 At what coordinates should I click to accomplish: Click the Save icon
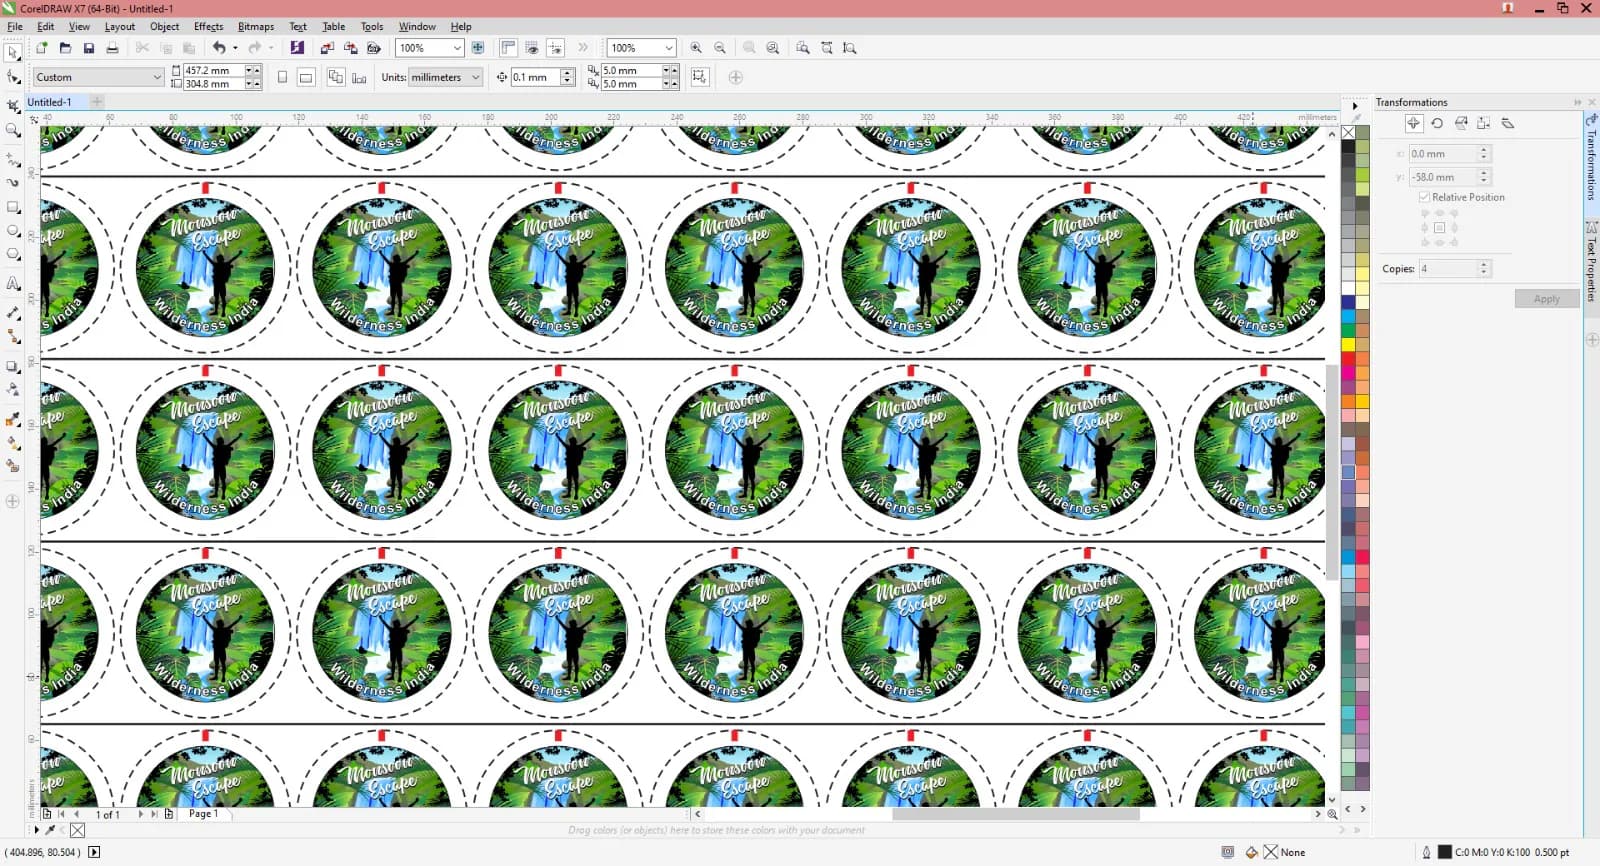tap(89, 48)
